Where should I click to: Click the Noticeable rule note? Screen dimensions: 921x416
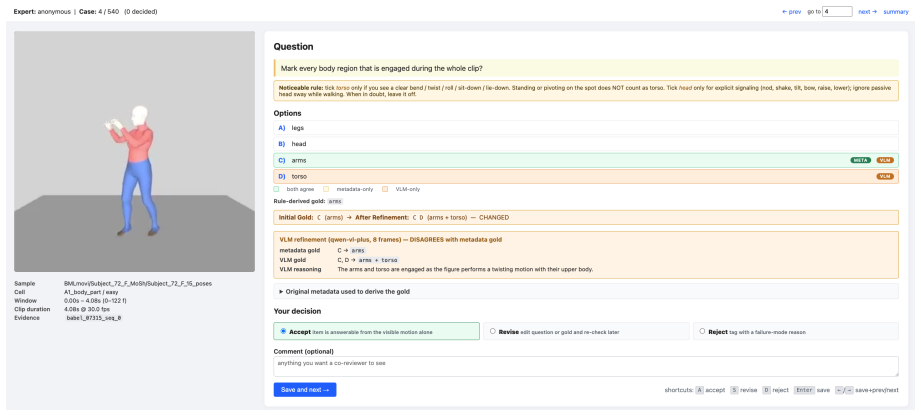586,90
